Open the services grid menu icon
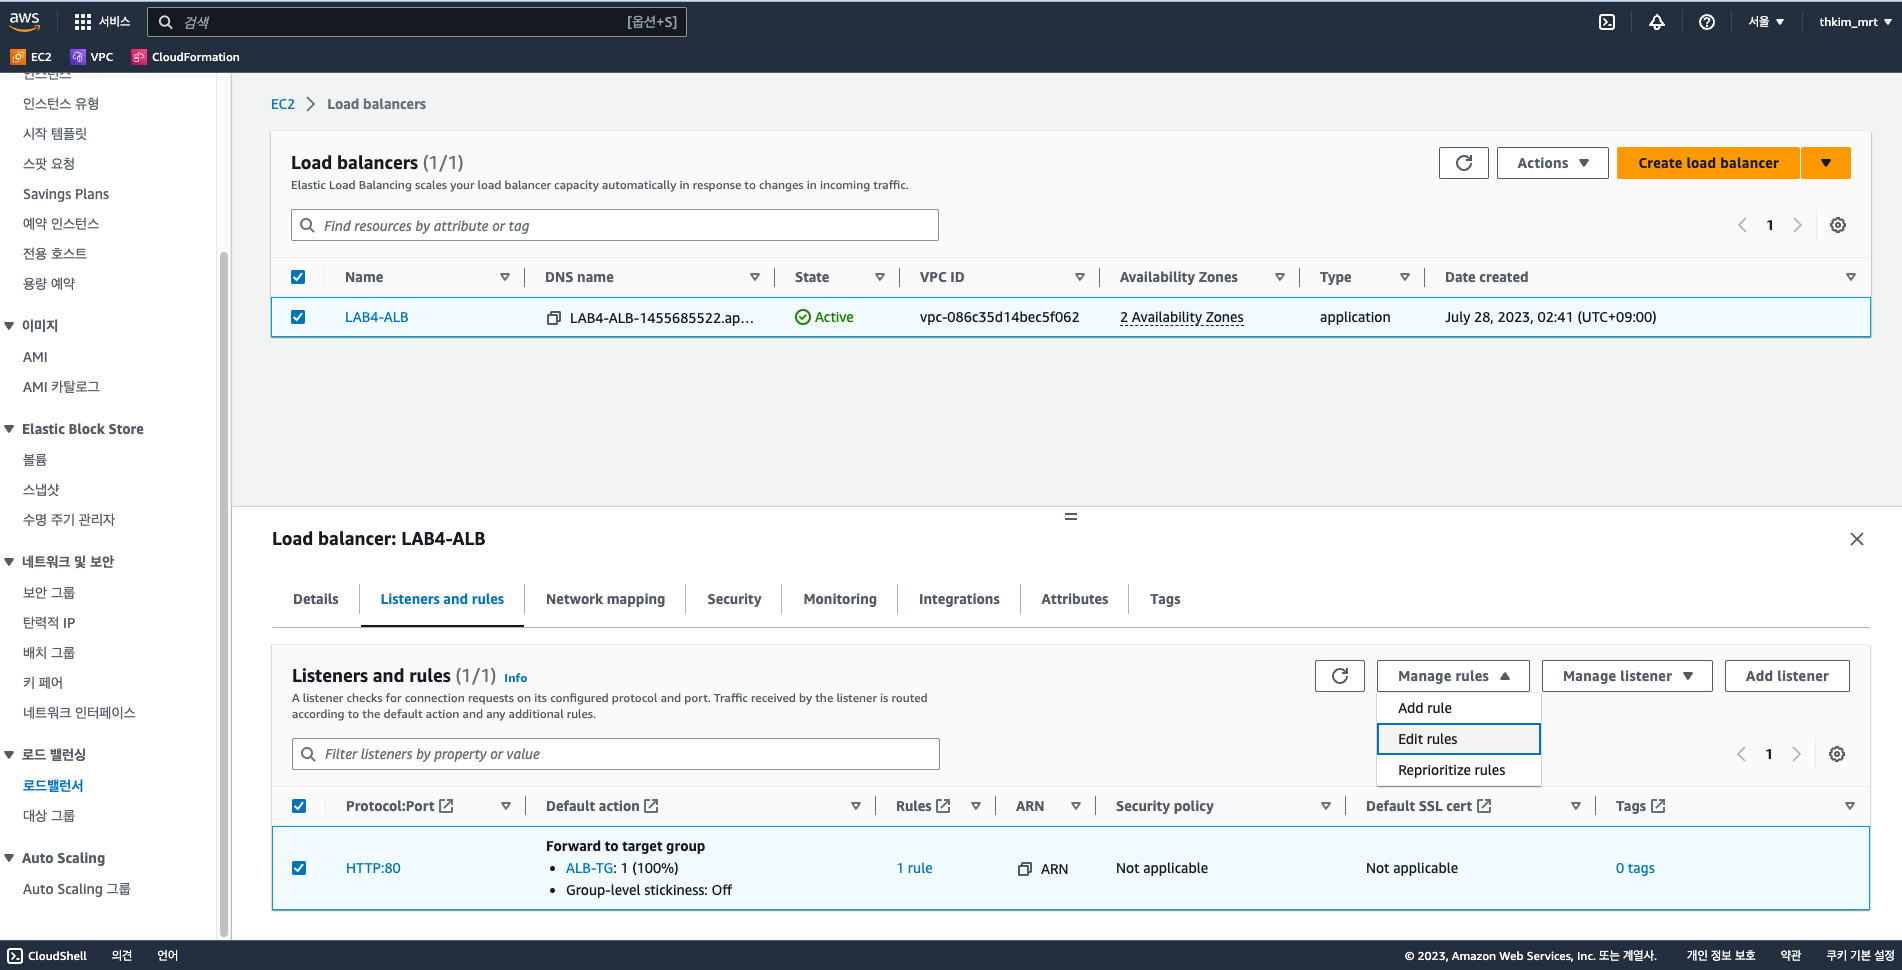The width and height of the screenshot is (1902, 970). pos(83,22)
